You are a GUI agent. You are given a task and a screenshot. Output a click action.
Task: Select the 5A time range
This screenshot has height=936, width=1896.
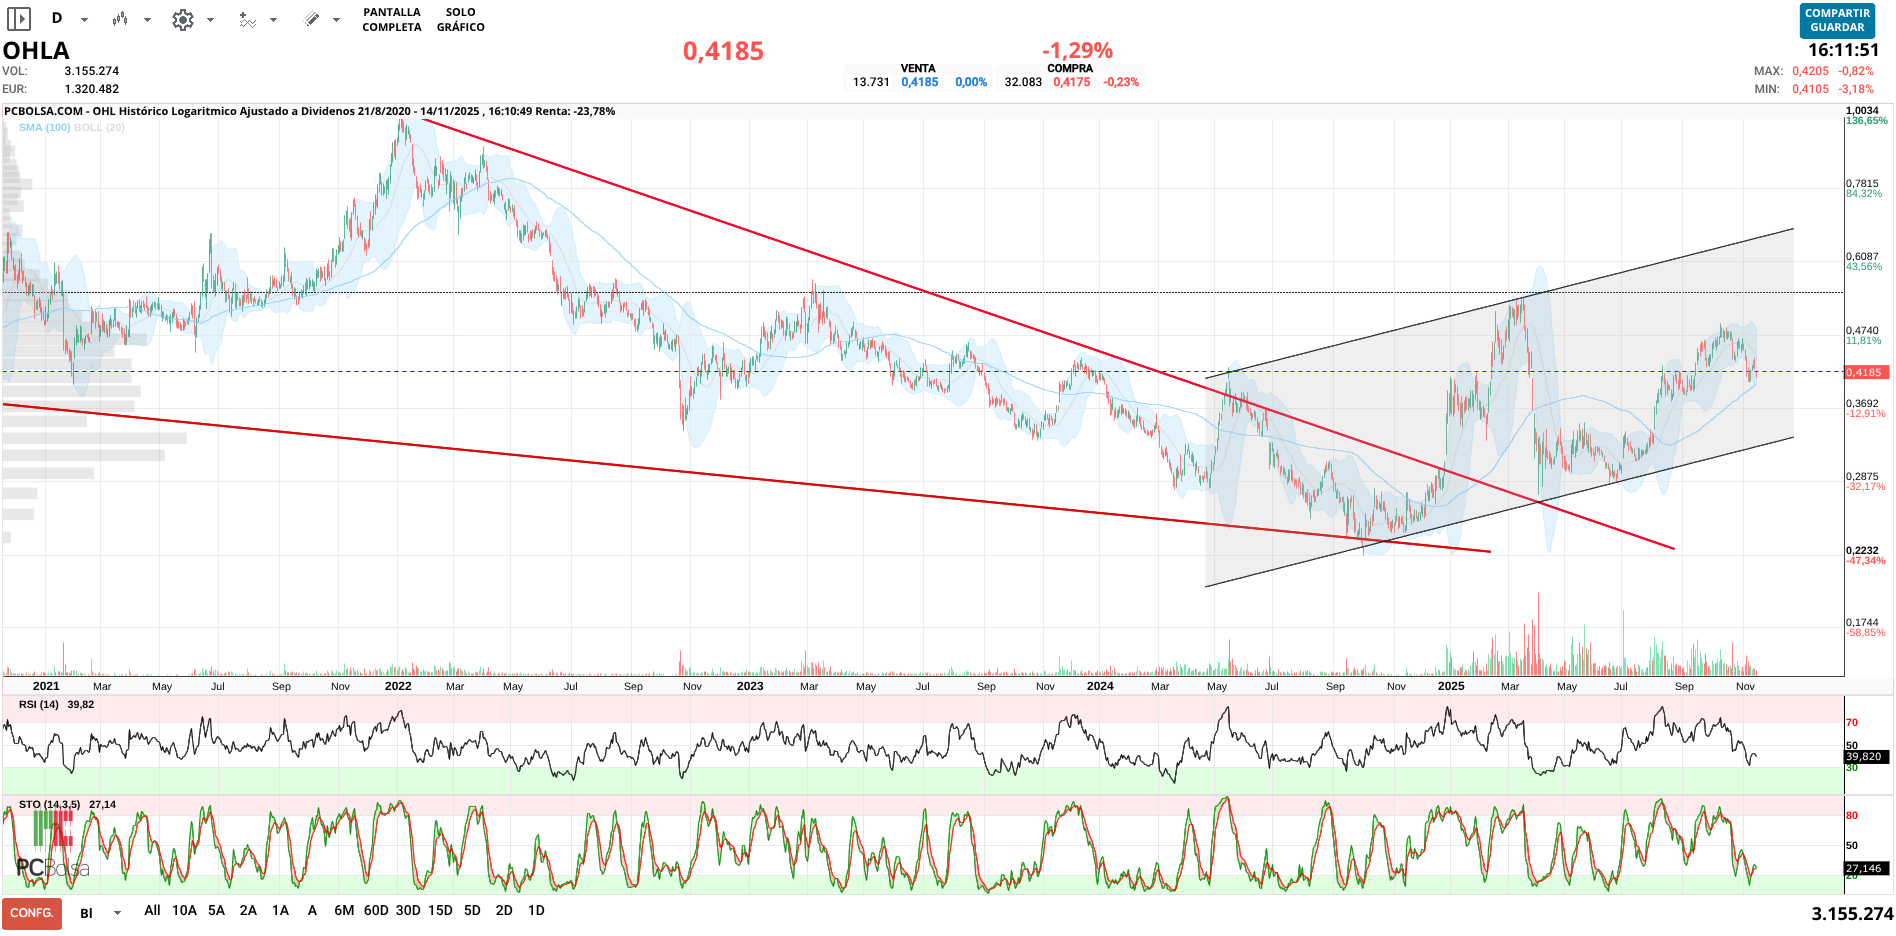coord(216,910)
